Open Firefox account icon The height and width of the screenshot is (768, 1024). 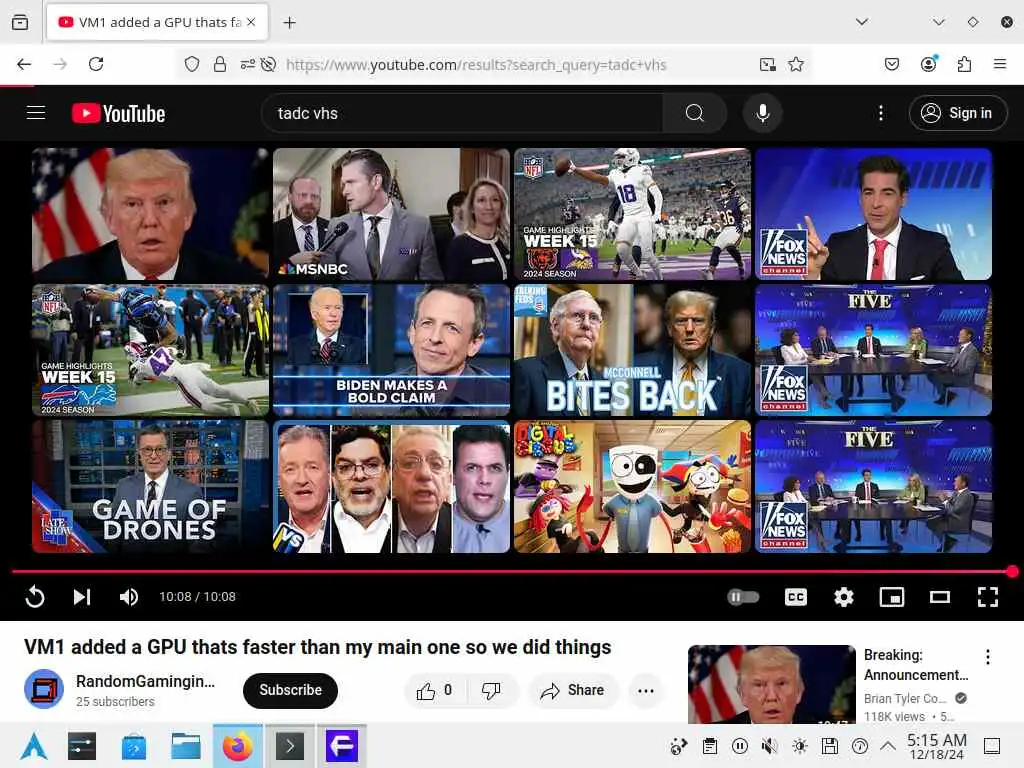(x=928, y=64)
